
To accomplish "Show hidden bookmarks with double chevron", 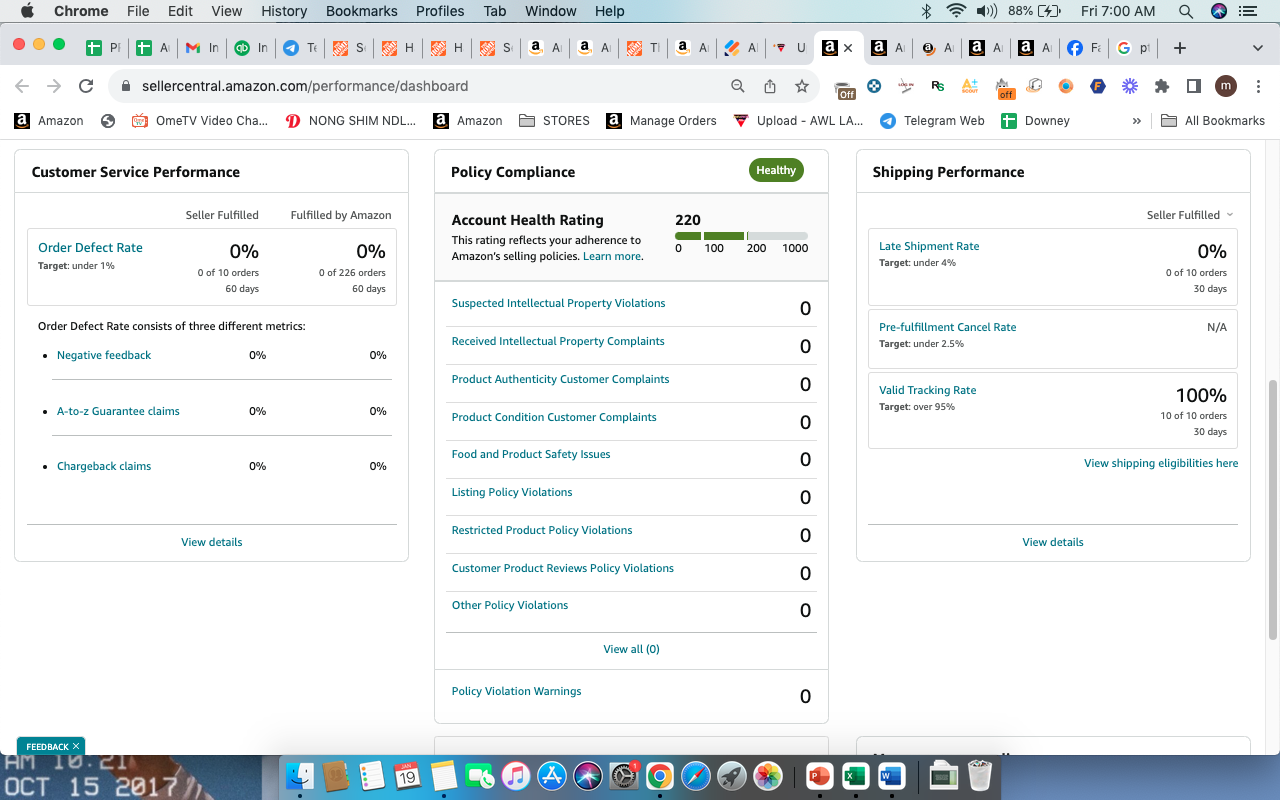I will pyautogui.click(x=1136, y=120).
